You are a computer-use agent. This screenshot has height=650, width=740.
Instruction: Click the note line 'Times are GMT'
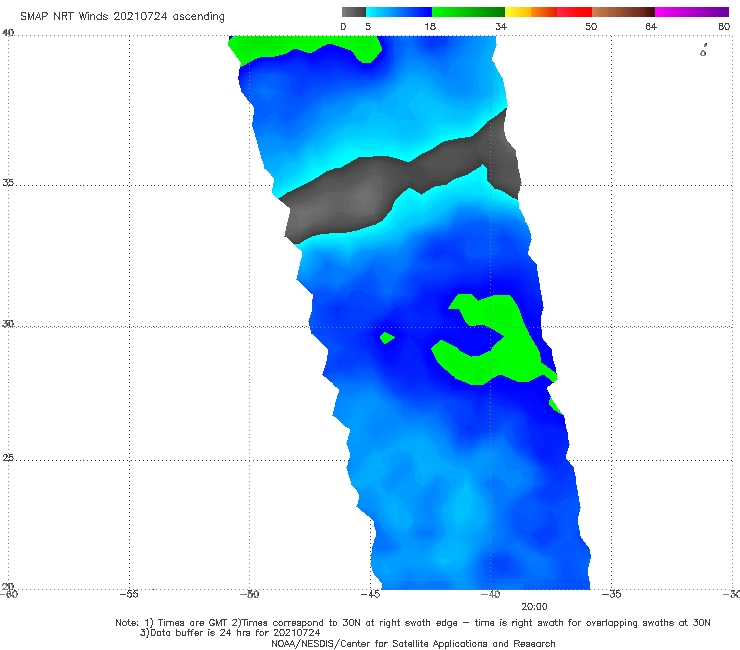coord(193,623)
